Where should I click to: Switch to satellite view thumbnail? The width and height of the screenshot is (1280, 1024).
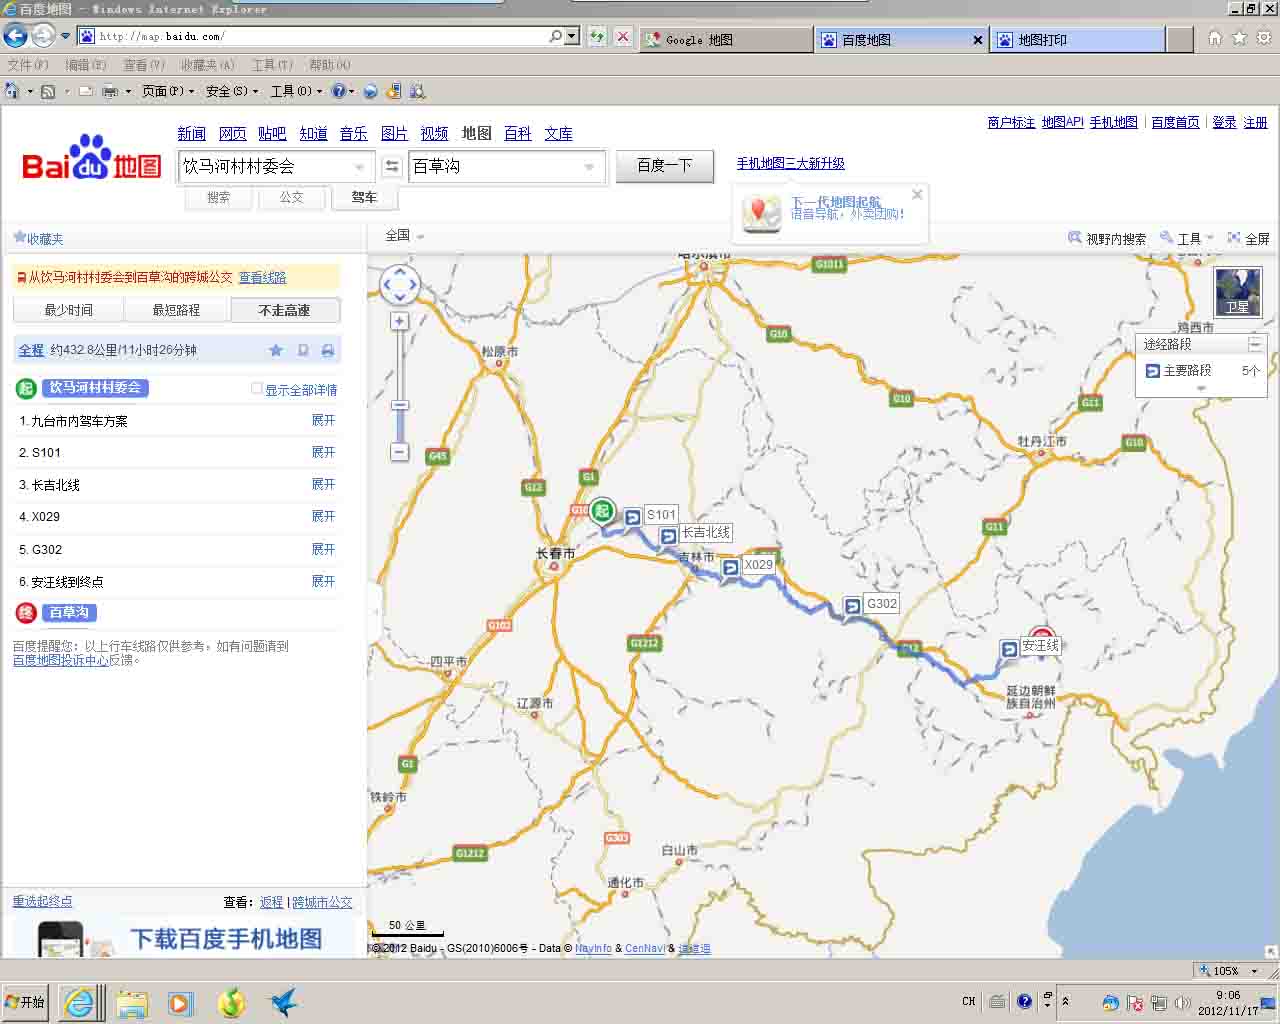[1238, 292]
